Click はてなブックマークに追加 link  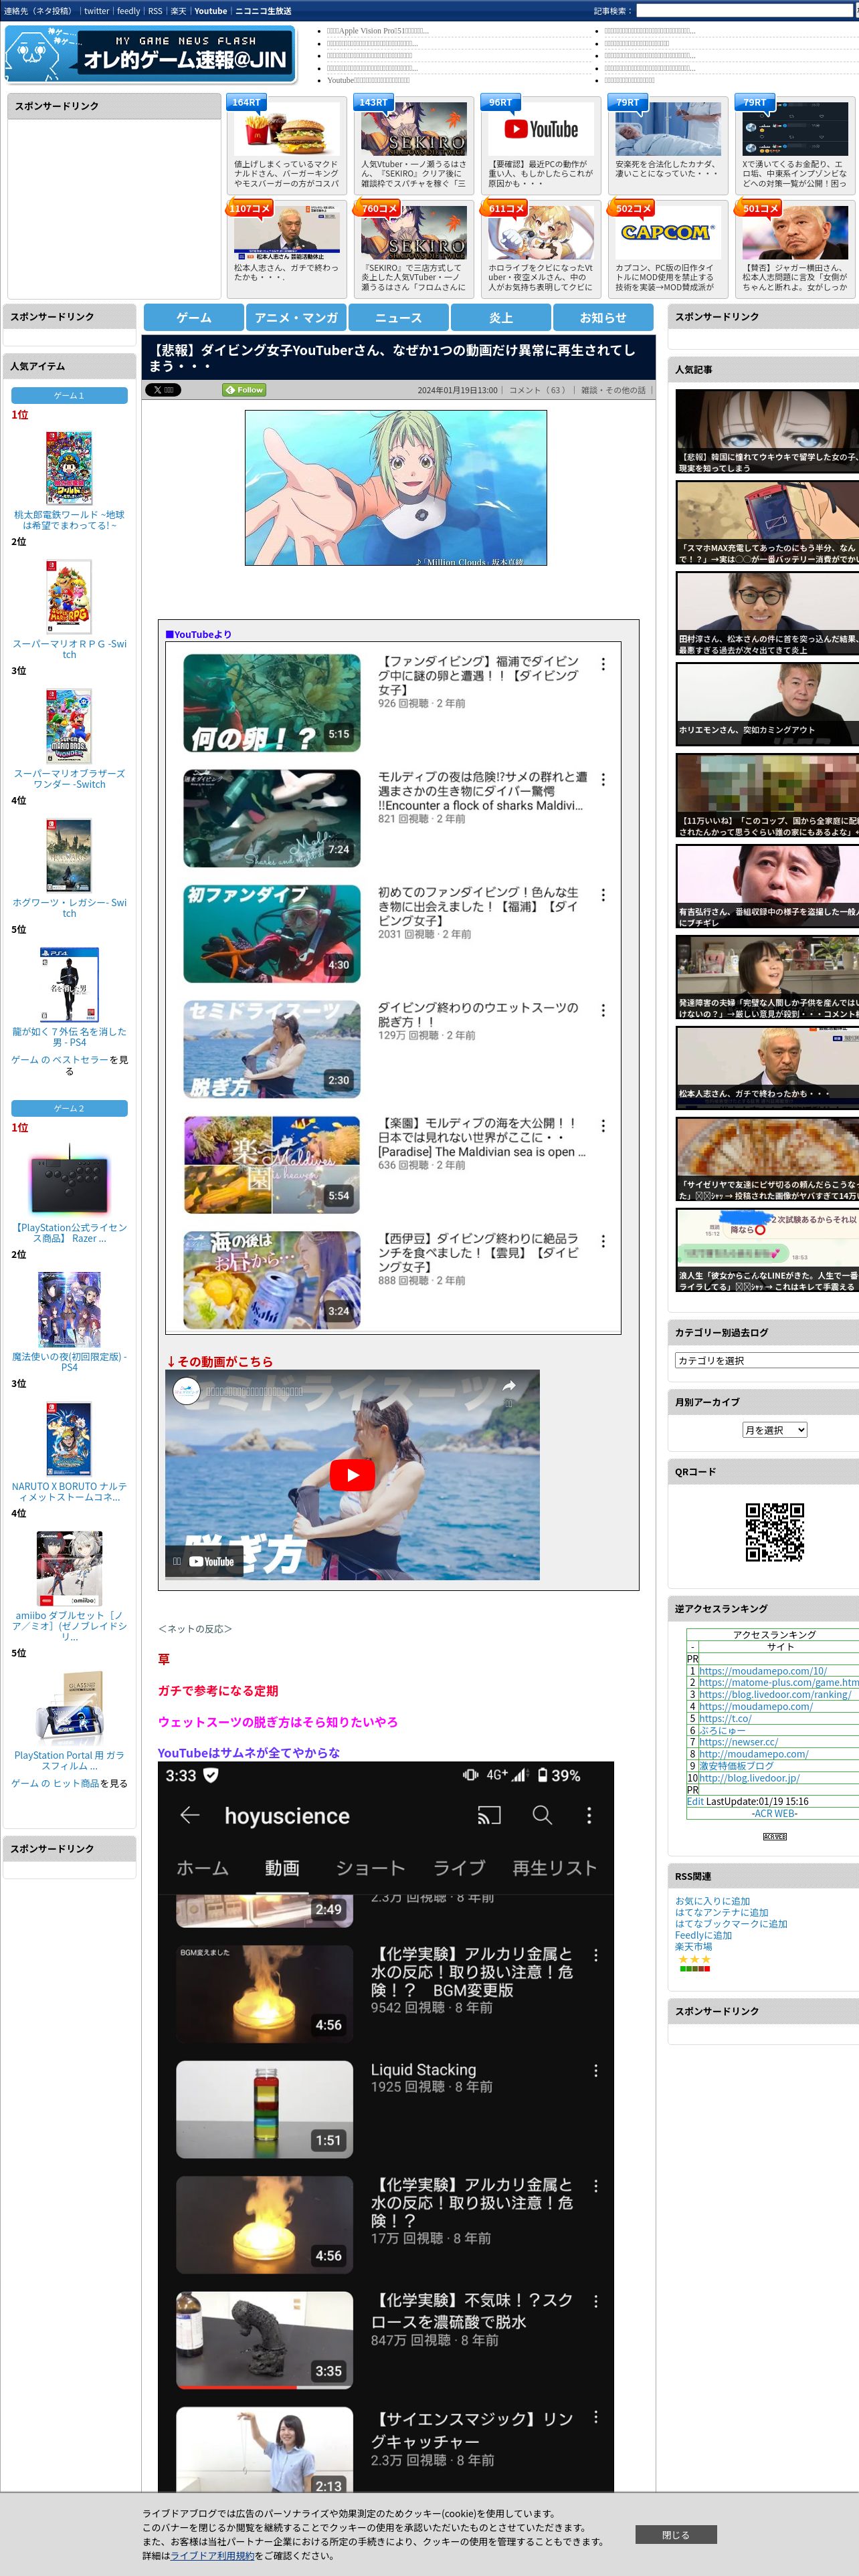tap(731, 1923)
